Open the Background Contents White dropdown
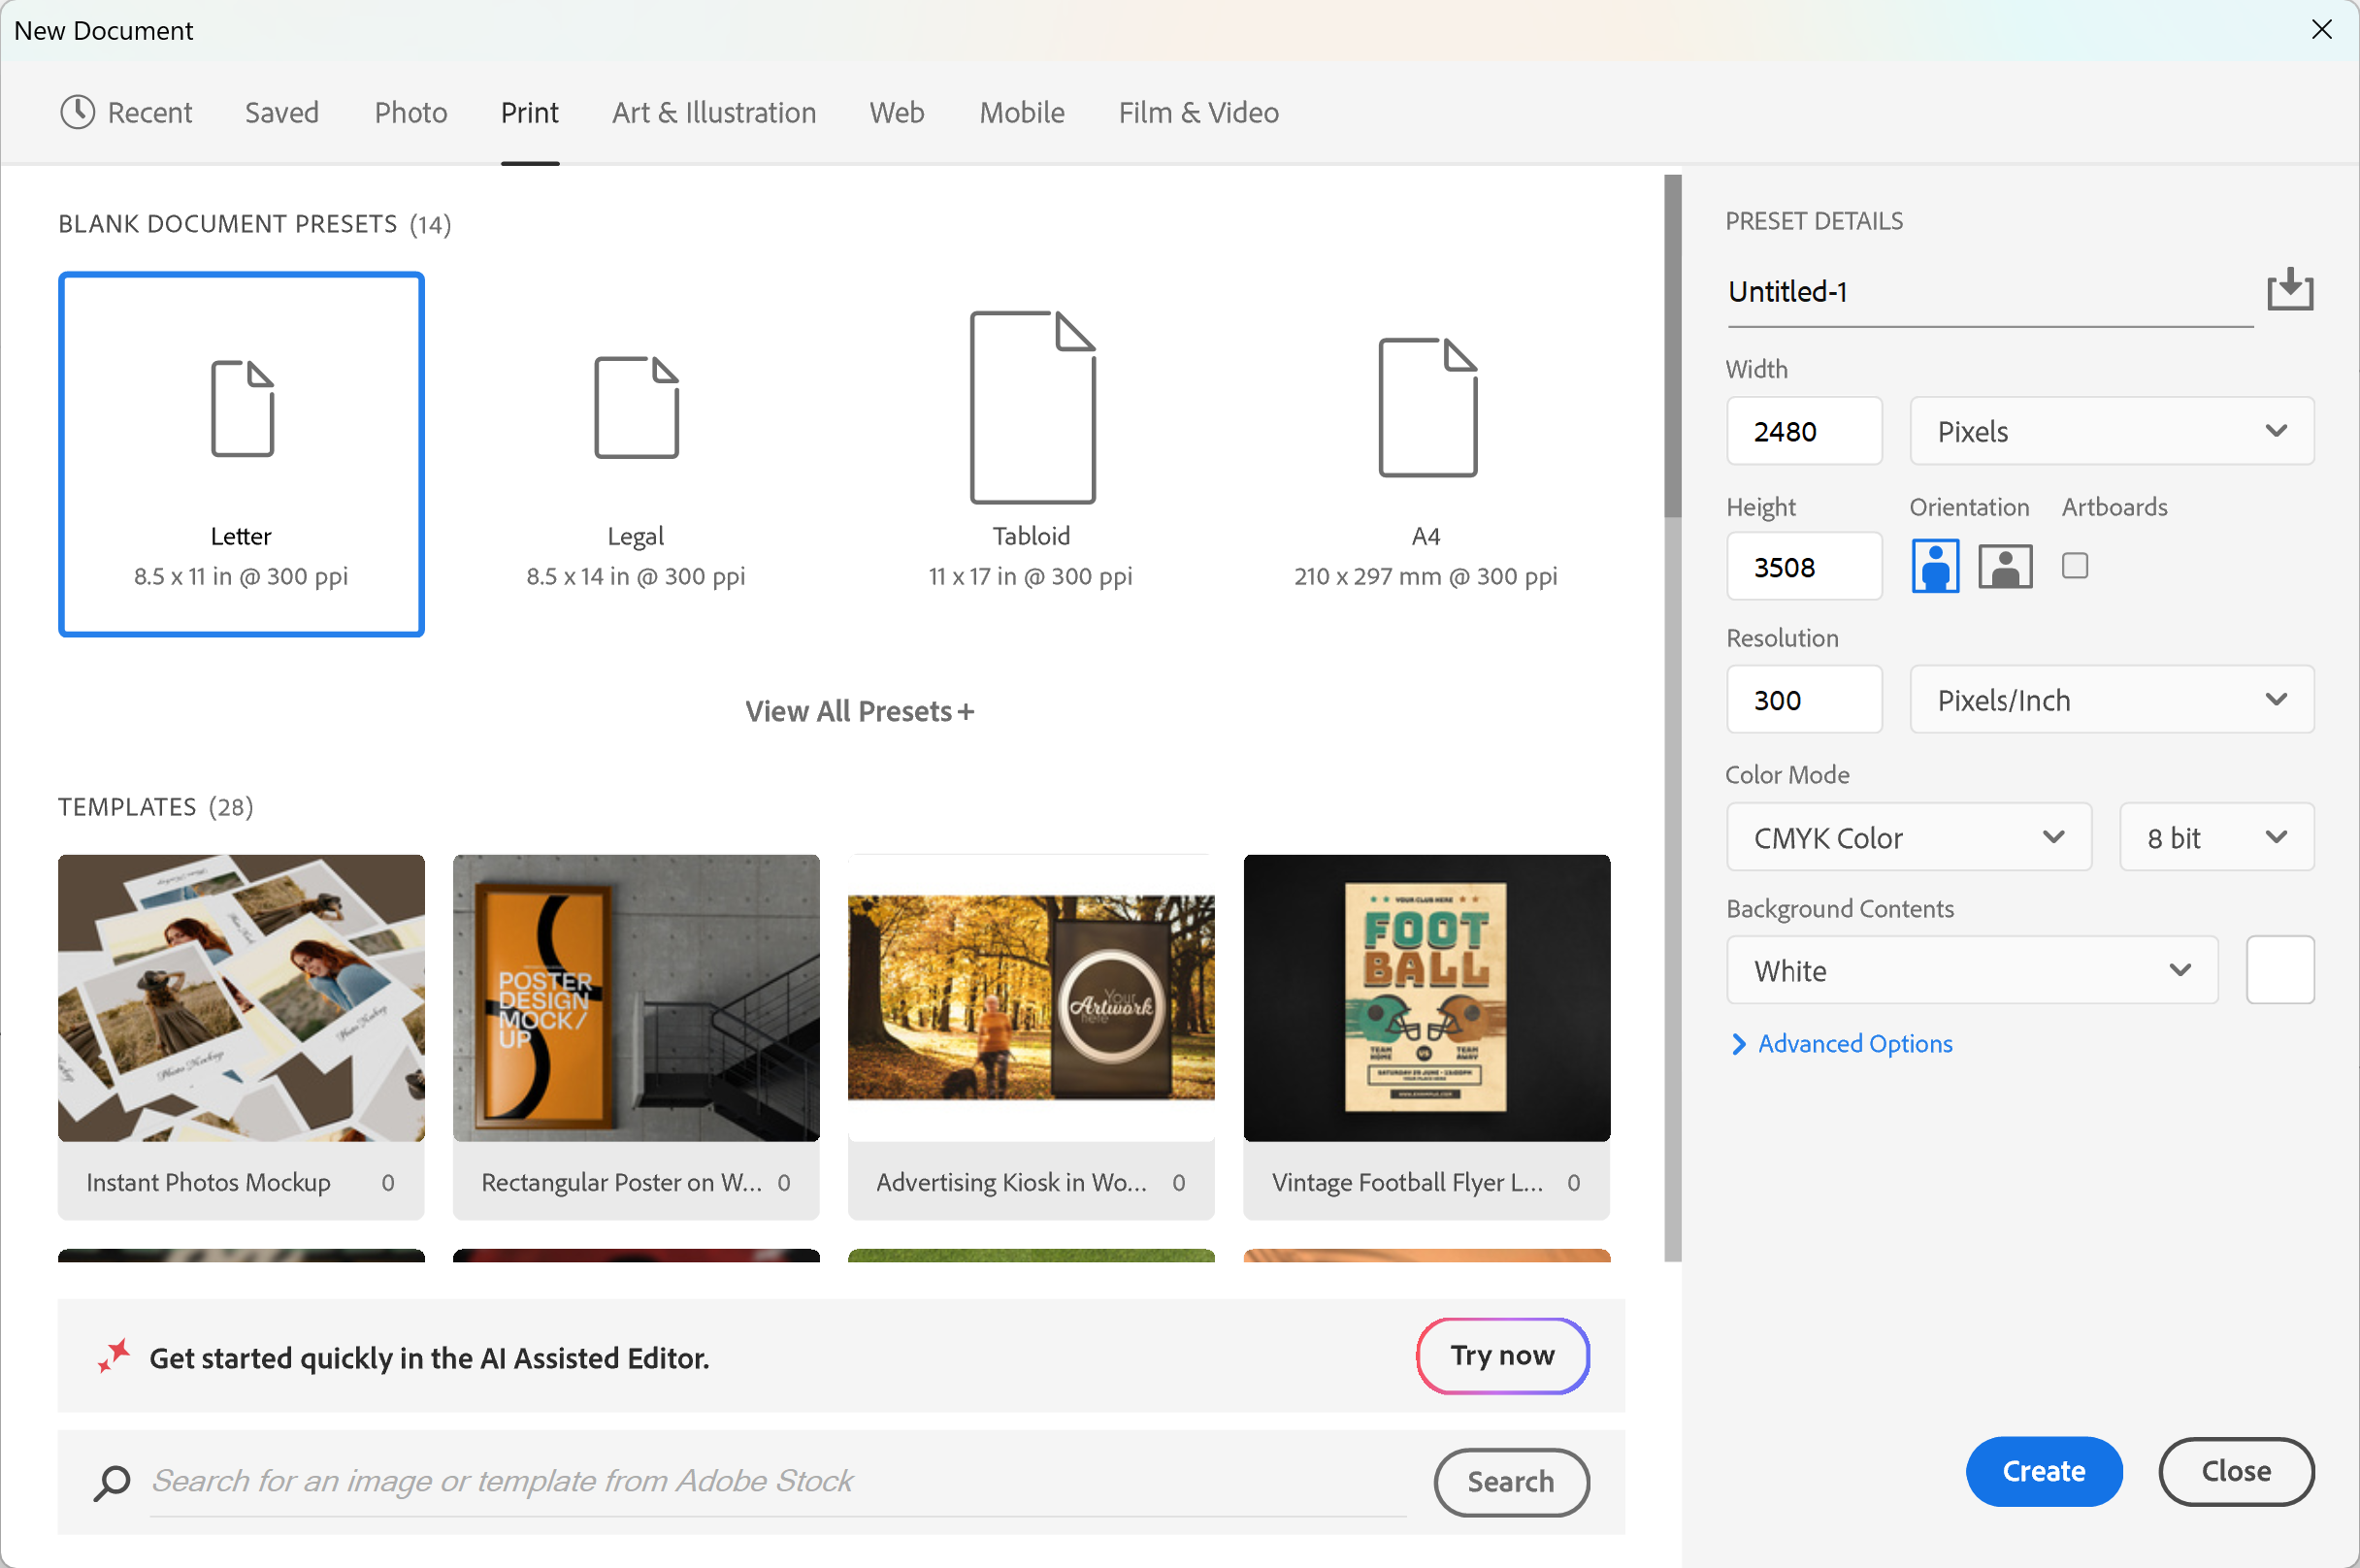This screenshot has height=1568, width=2360. point(1972,970)
